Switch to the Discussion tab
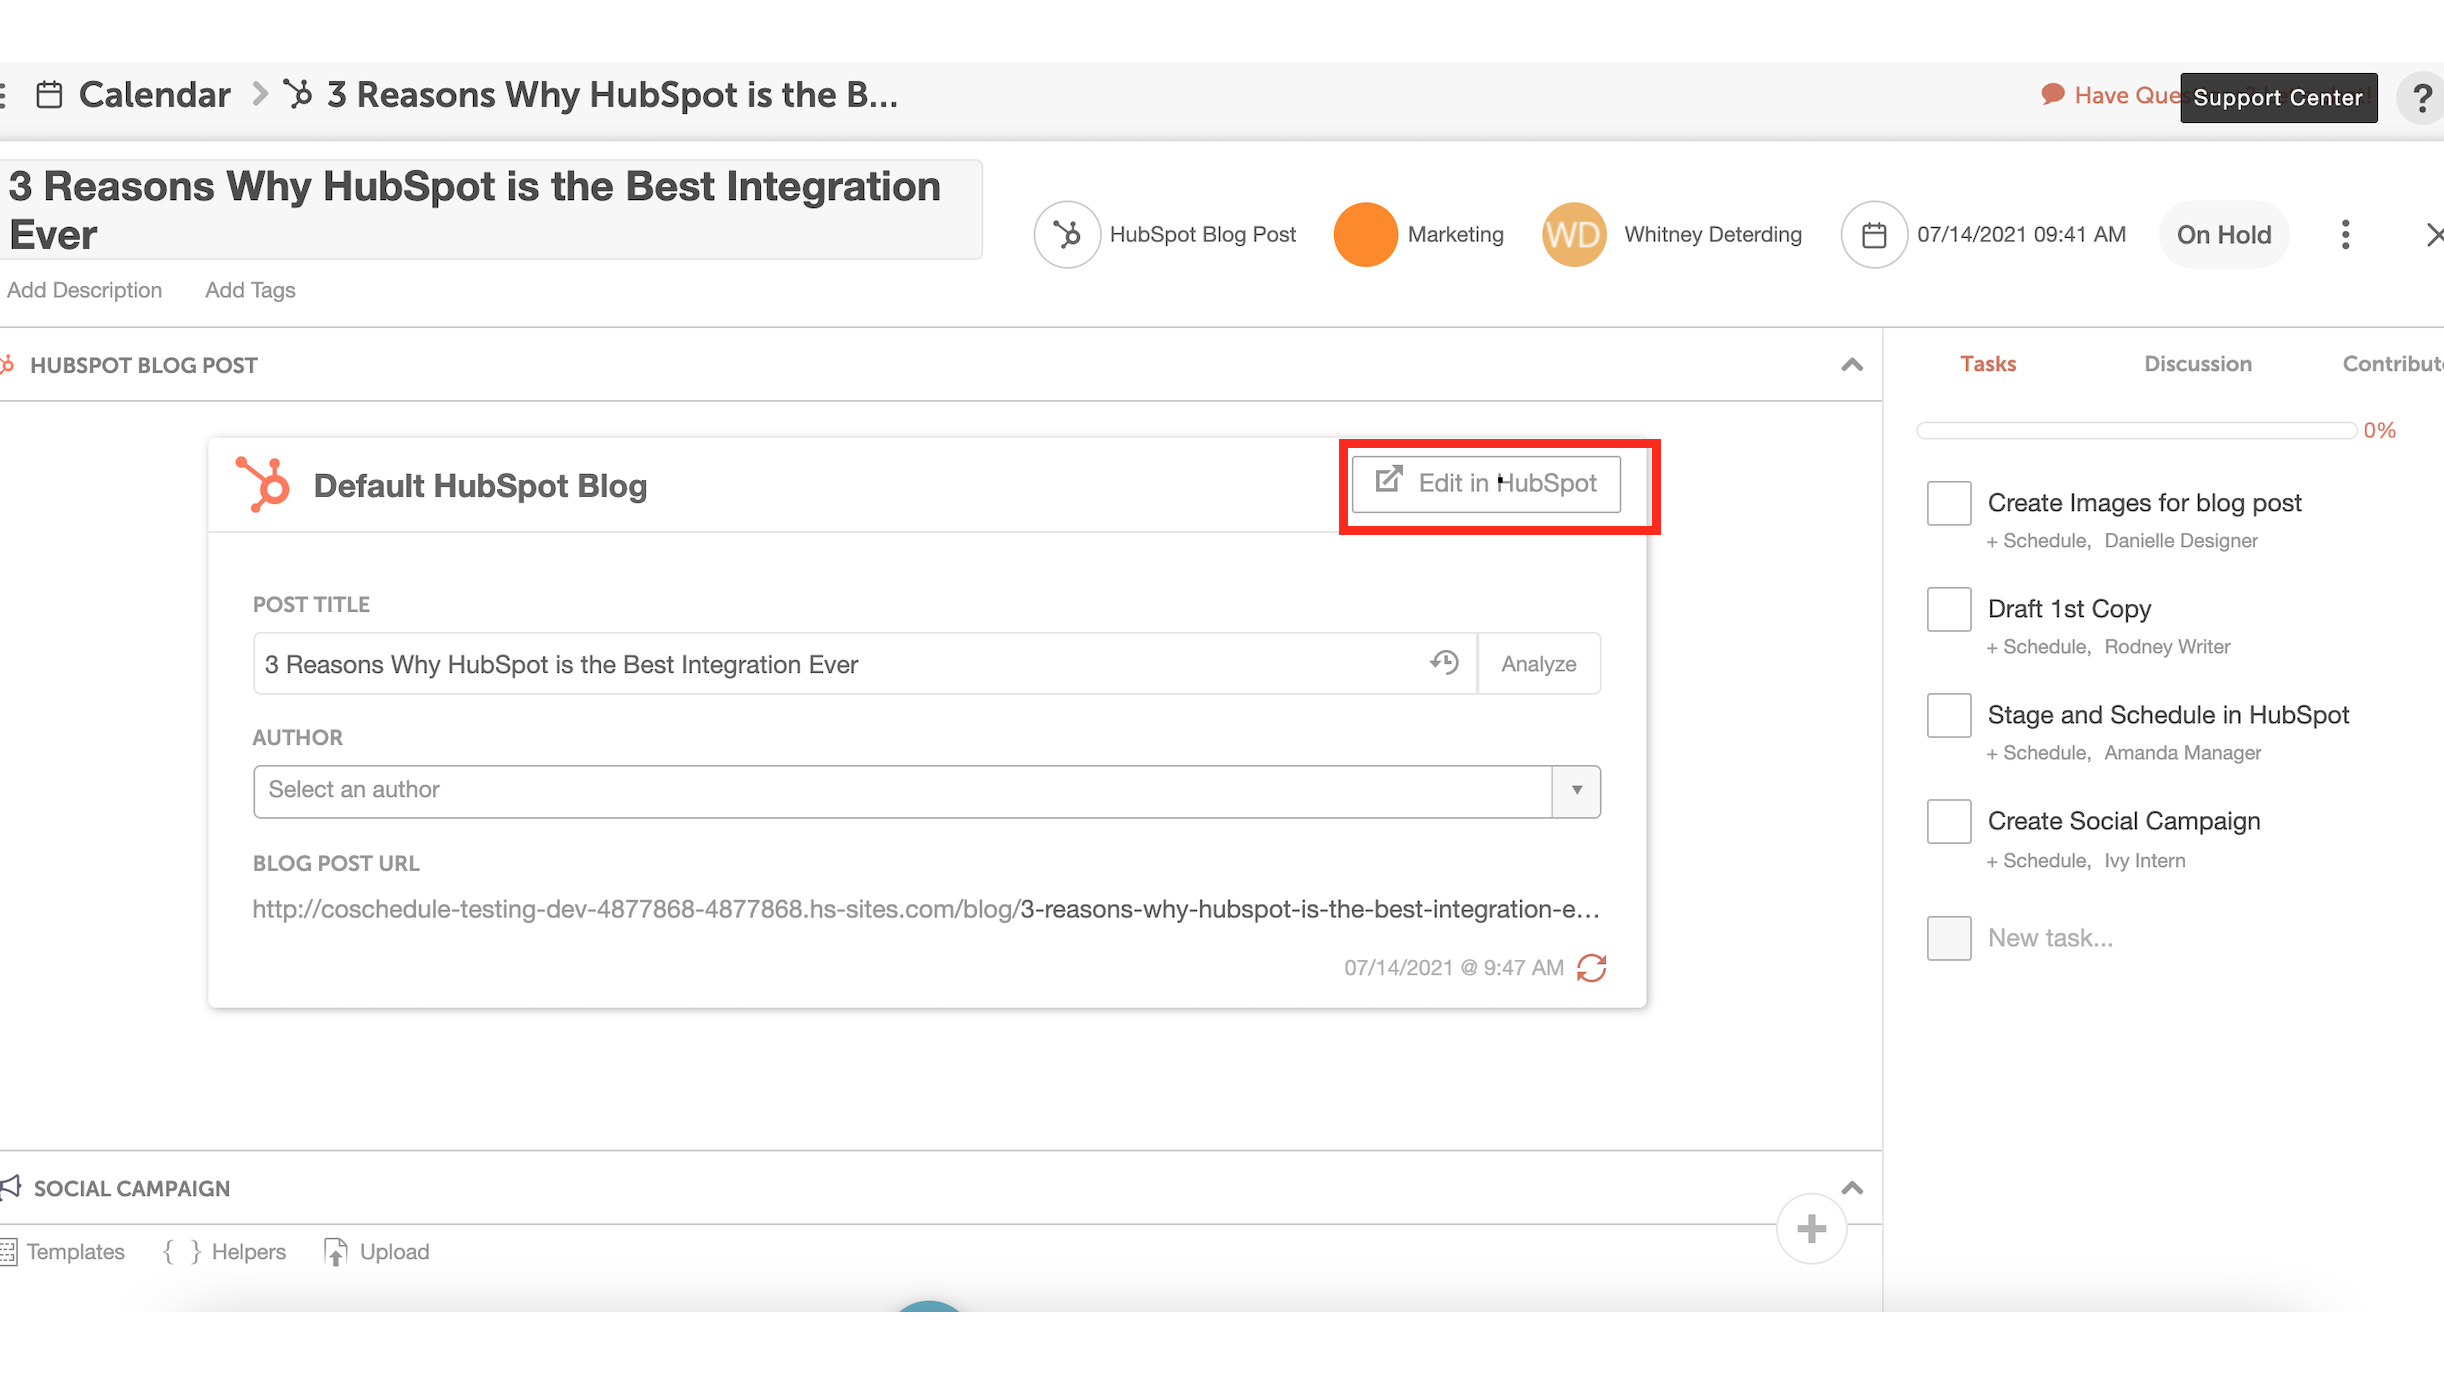 point(2197,363)
